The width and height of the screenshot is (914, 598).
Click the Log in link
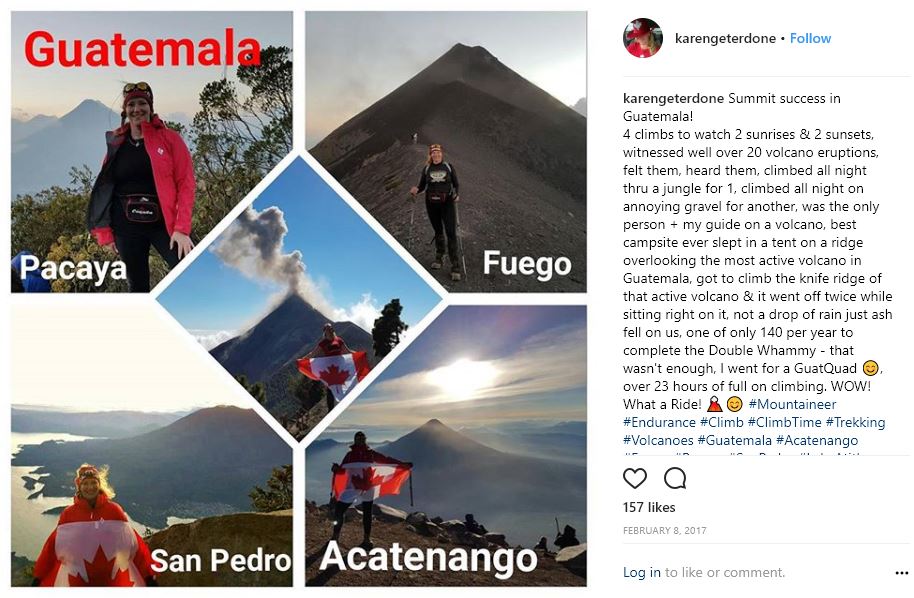(x=642, y=572)
